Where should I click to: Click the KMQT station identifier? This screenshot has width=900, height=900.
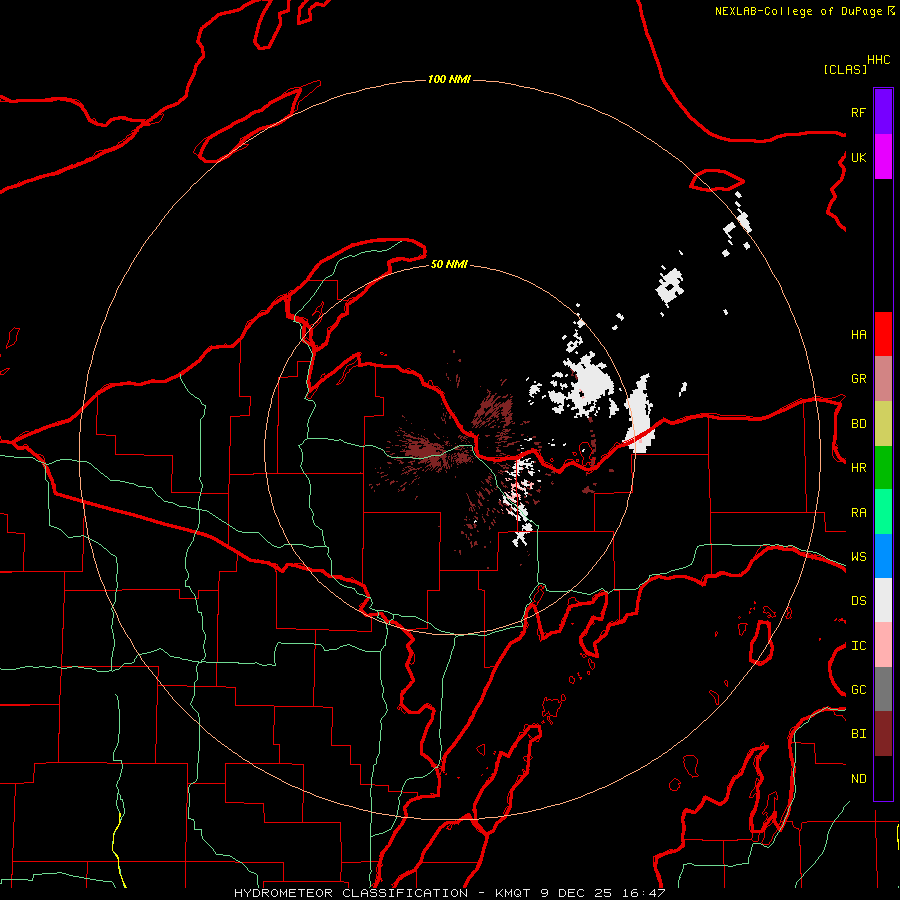pos(514,893)
